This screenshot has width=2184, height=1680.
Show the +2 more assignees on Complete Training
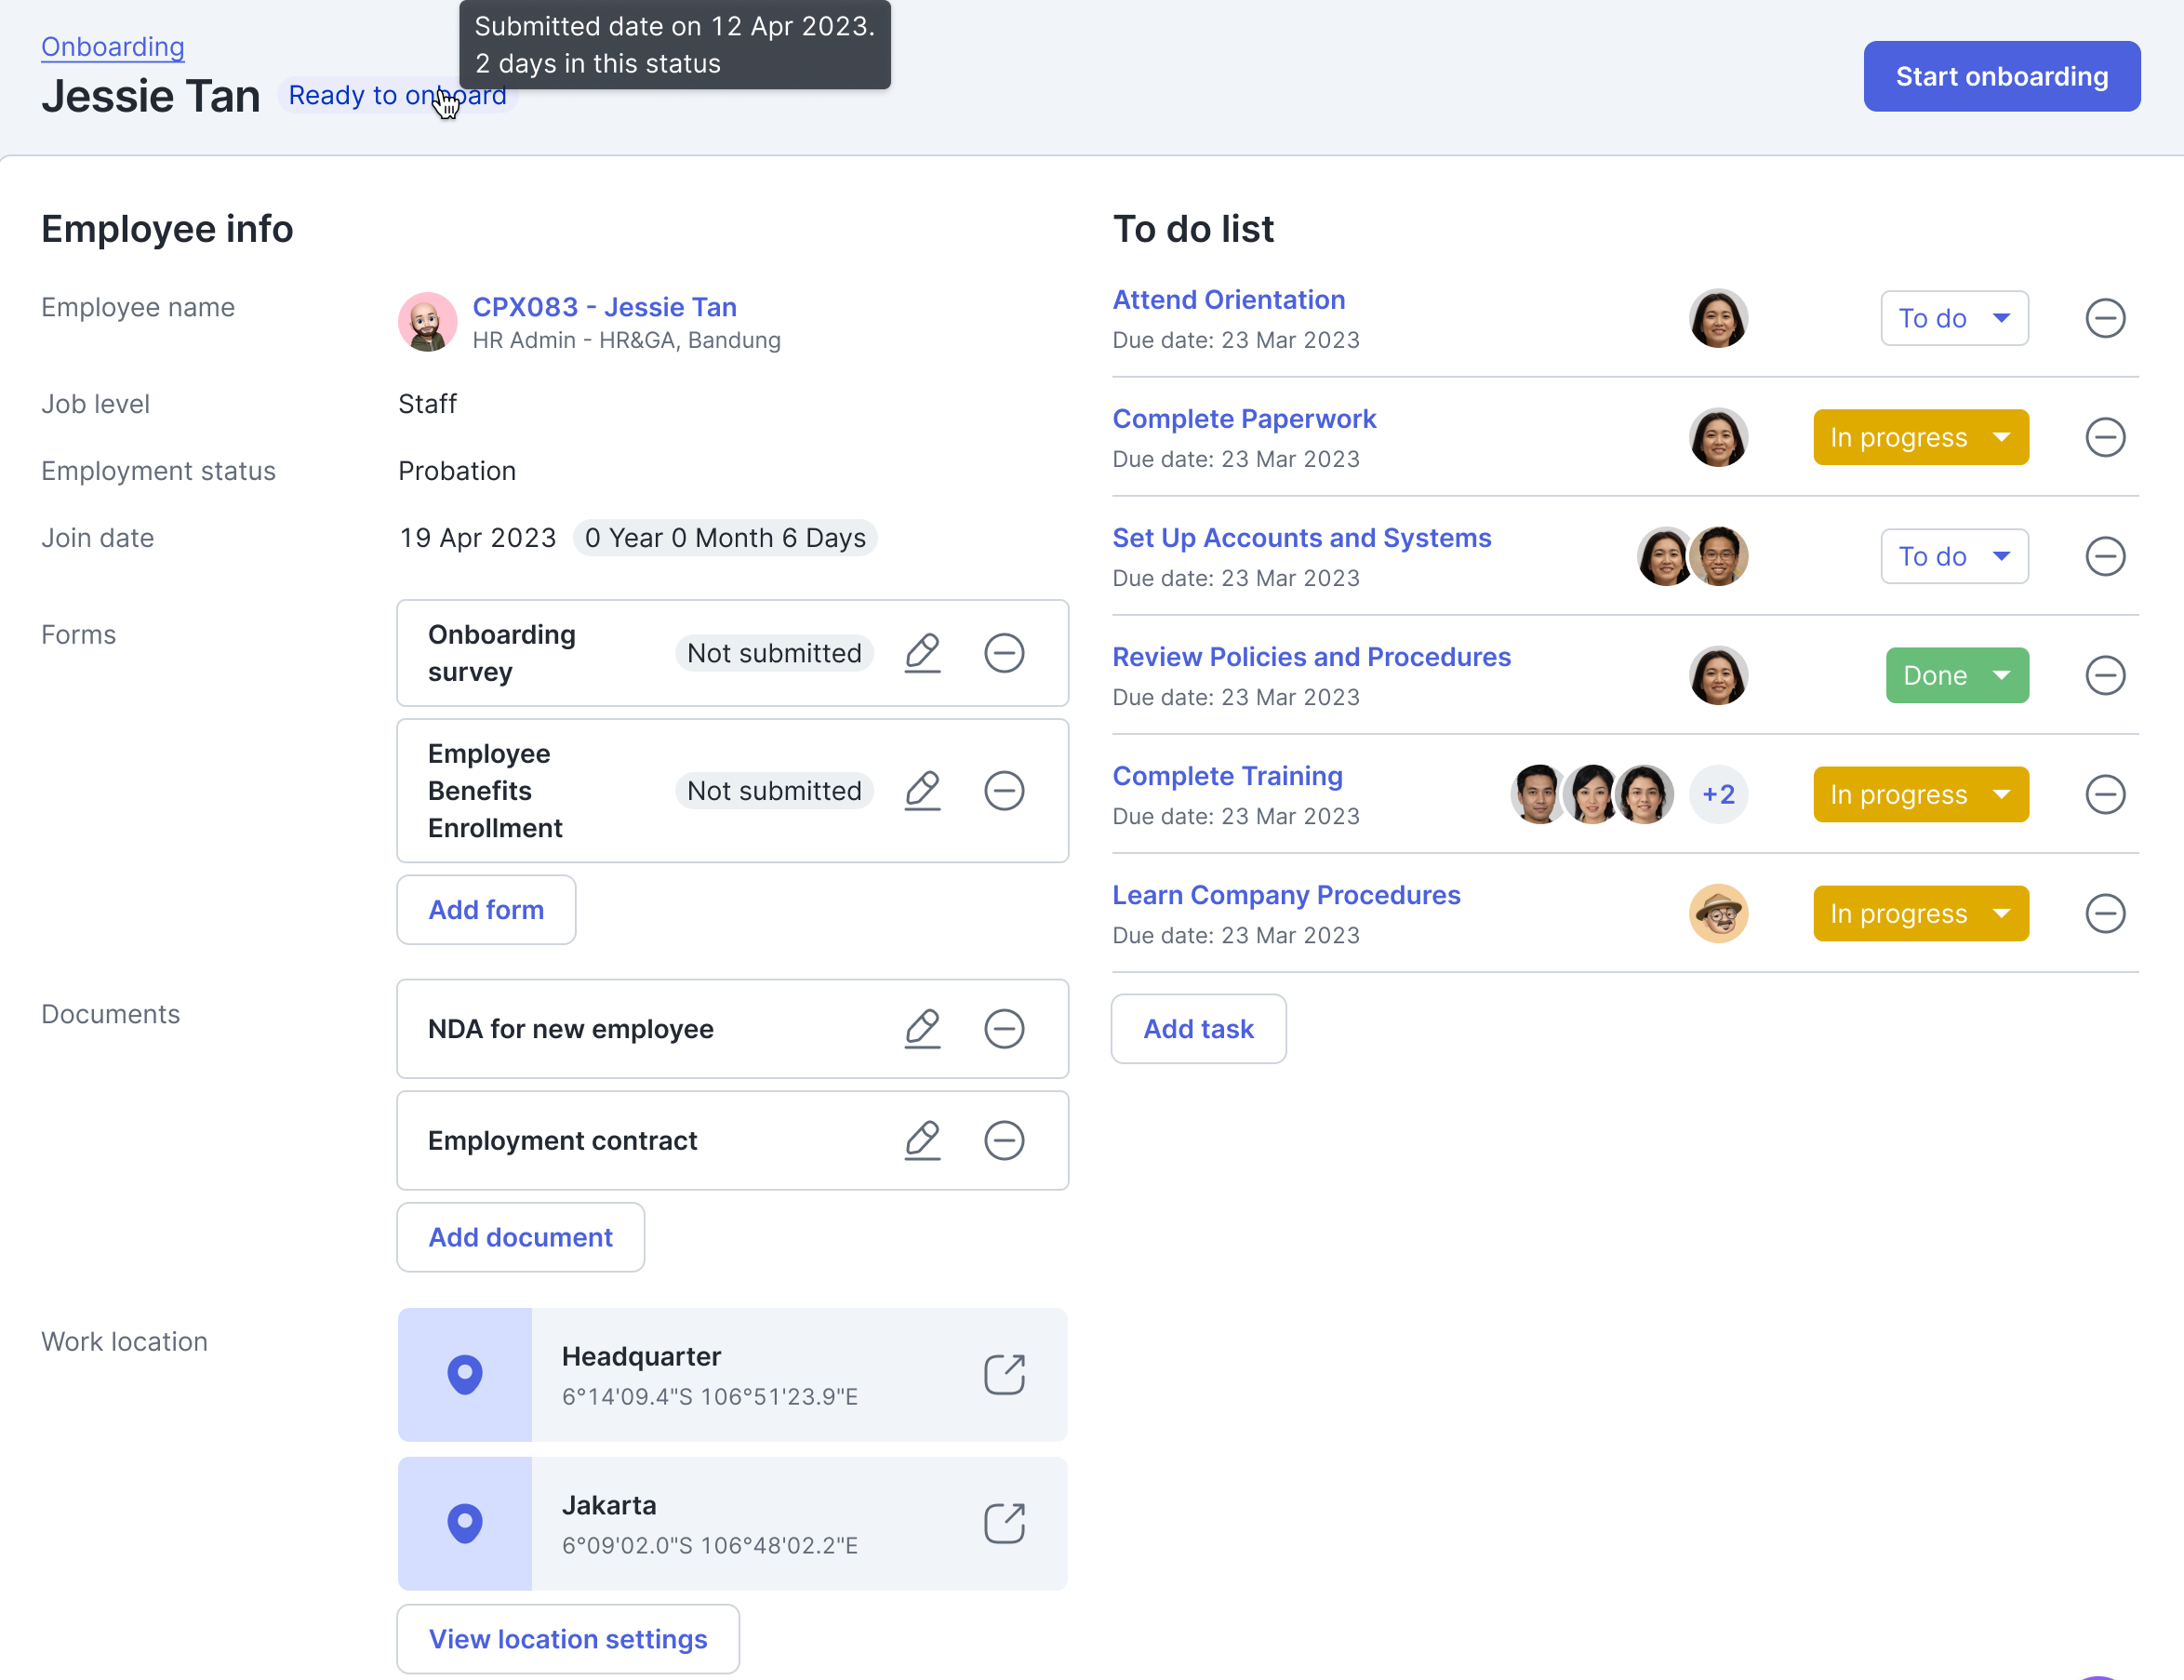(1718, 795)
